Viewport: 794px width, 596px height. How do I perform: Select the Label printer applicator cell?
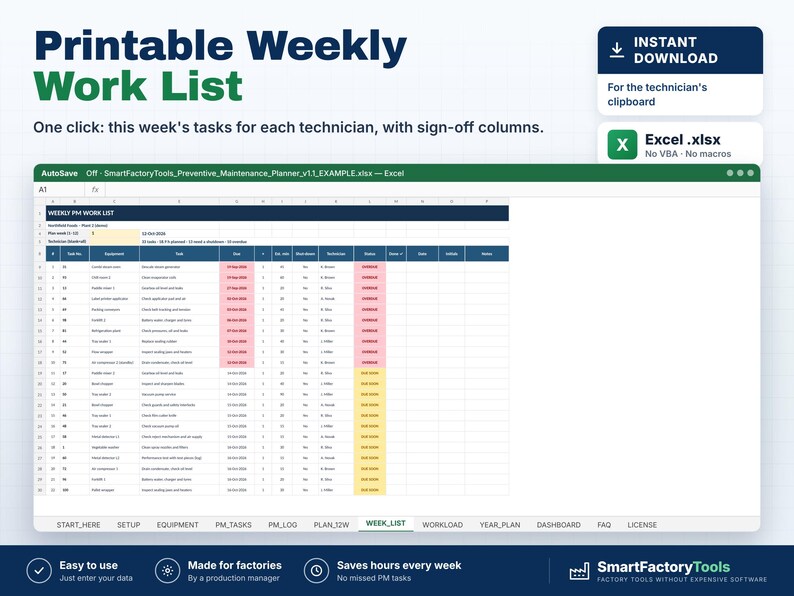(x=114, y=299)
